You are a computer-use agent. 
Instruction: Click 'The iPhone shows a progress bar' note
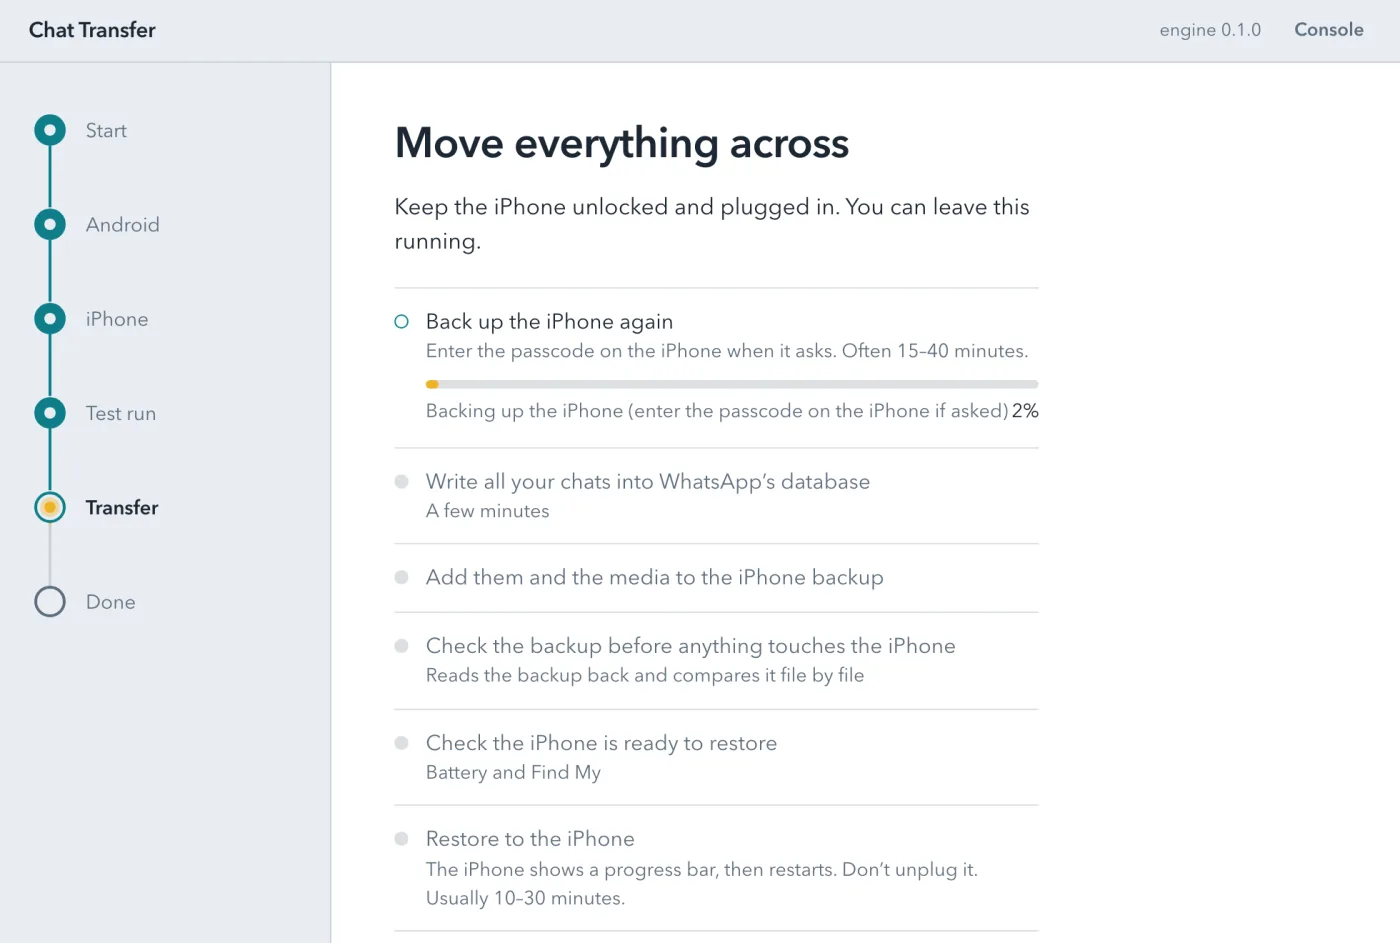click(x=702, y=884)
